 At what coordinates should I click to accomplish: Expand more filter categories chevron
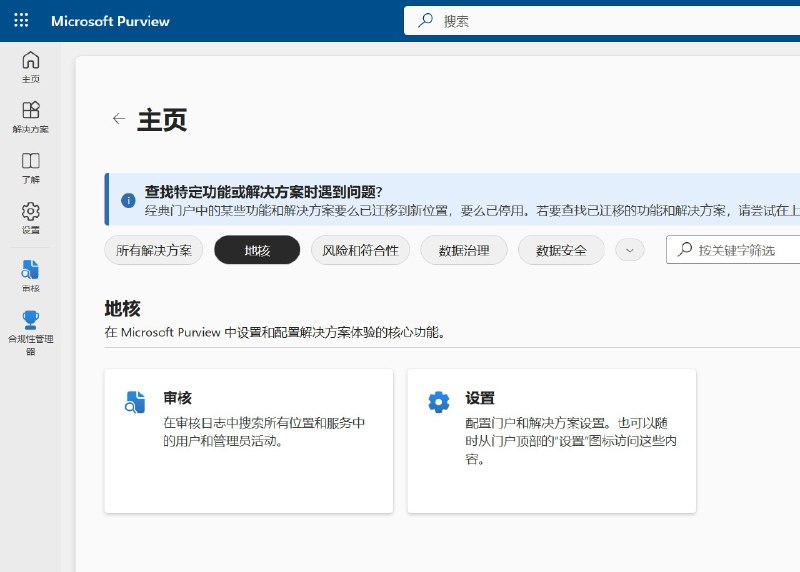coord(629,250)
